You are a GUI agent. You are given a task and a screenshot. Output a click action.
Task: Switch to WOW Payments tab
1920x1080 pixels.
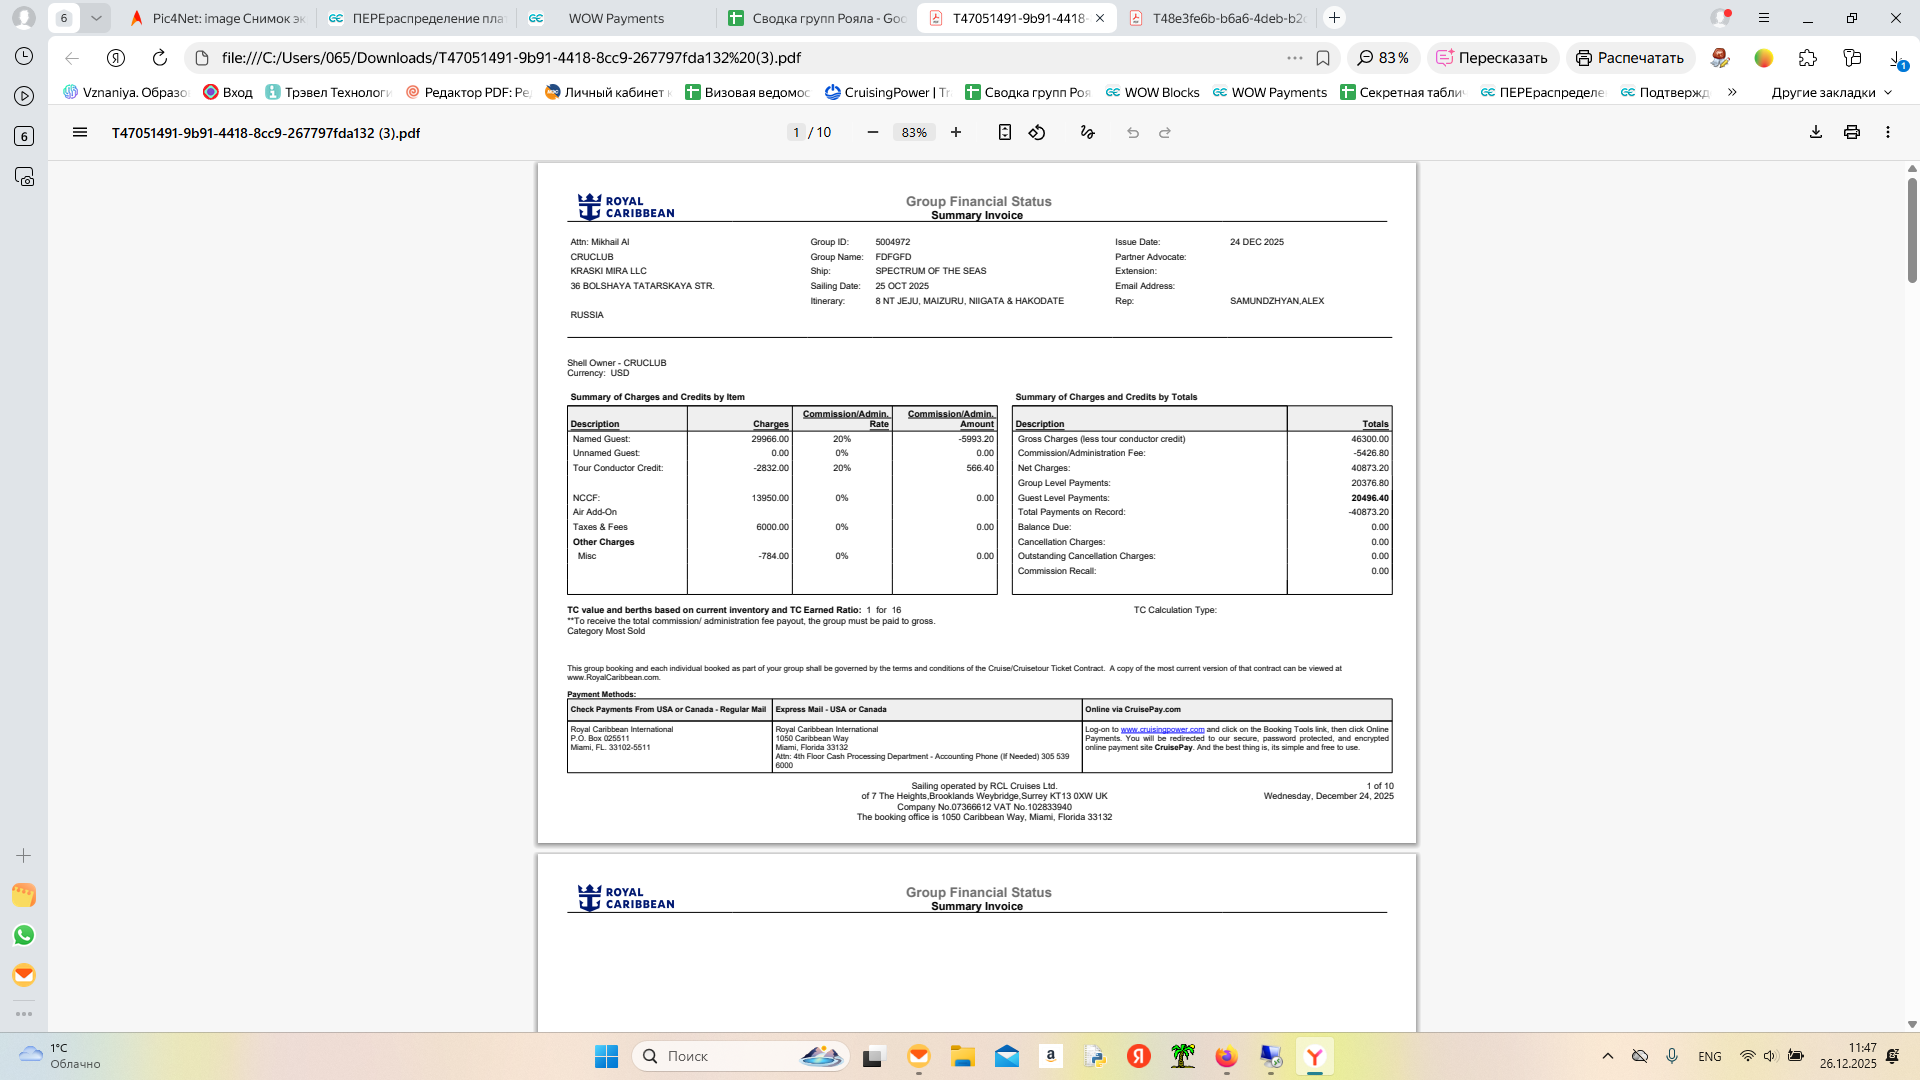click(x=615, y=18)
